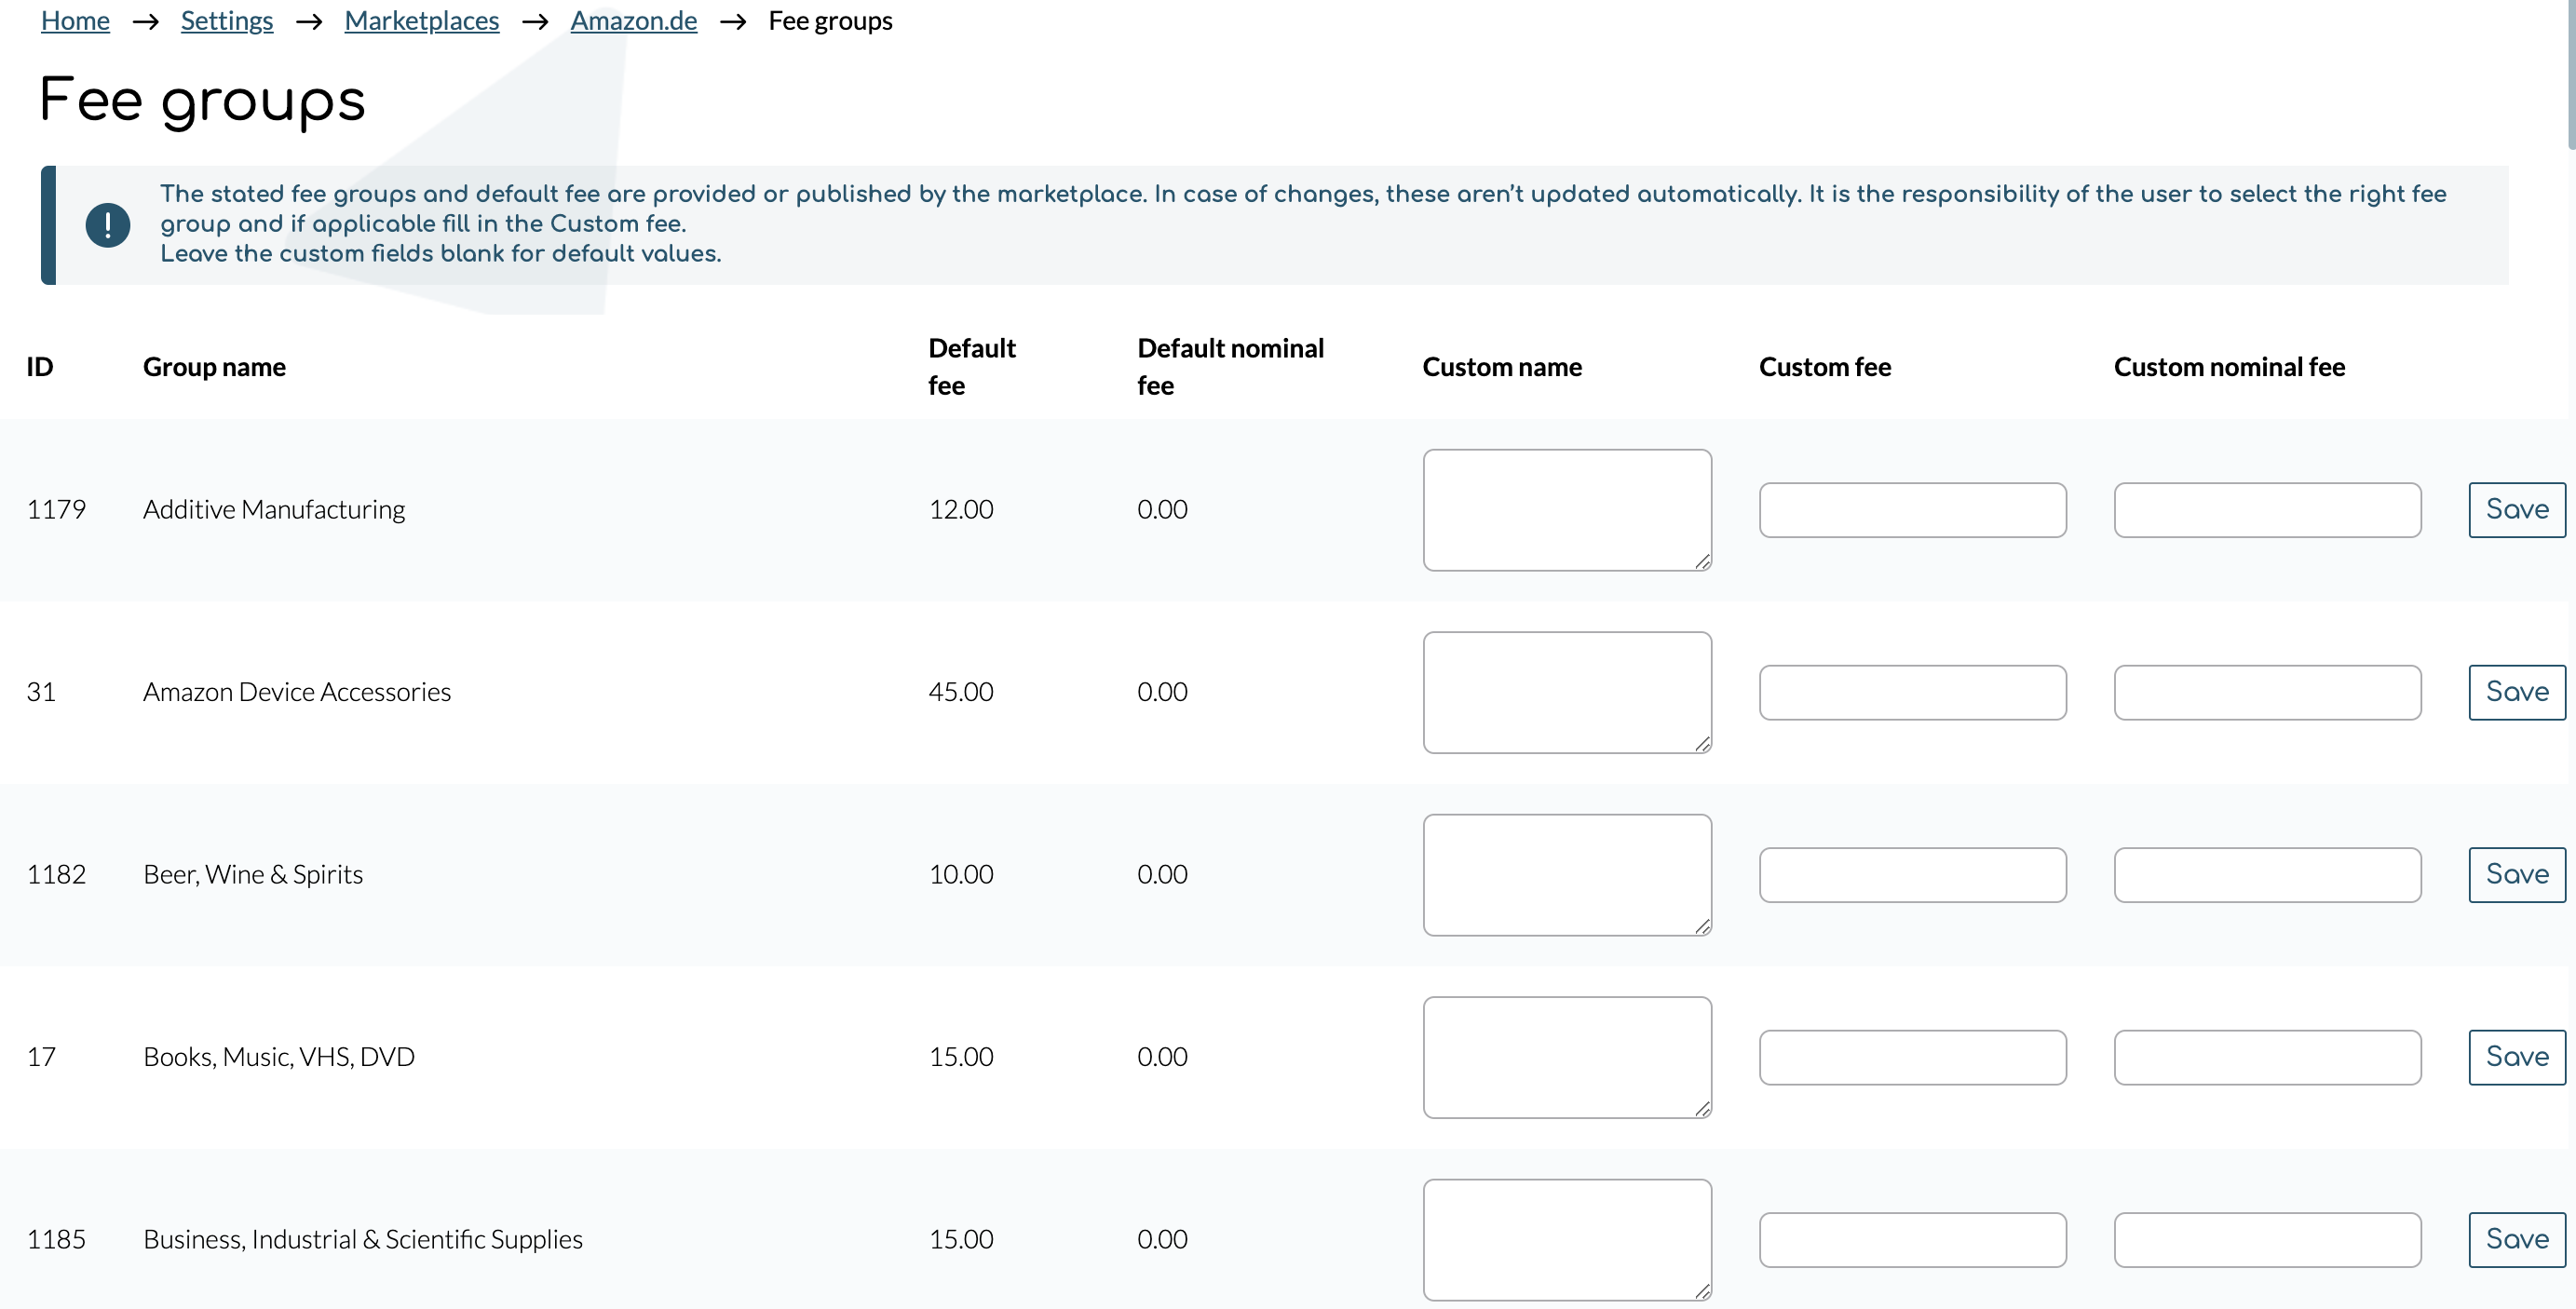Click the 'Fee groups' breadcrumb text
This screenshot has width=2576, height=1309.
[x=830, y=21]
